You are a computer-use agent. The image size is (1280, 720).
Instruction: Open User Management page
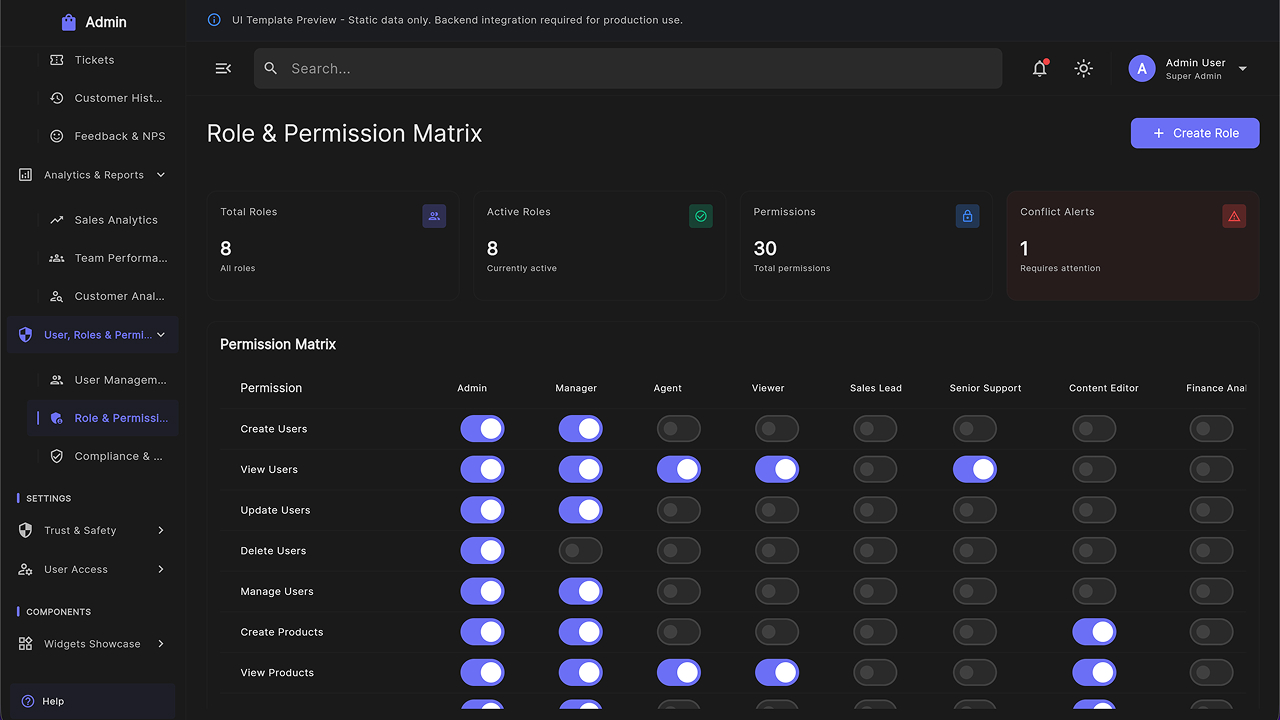click(104, 380)
